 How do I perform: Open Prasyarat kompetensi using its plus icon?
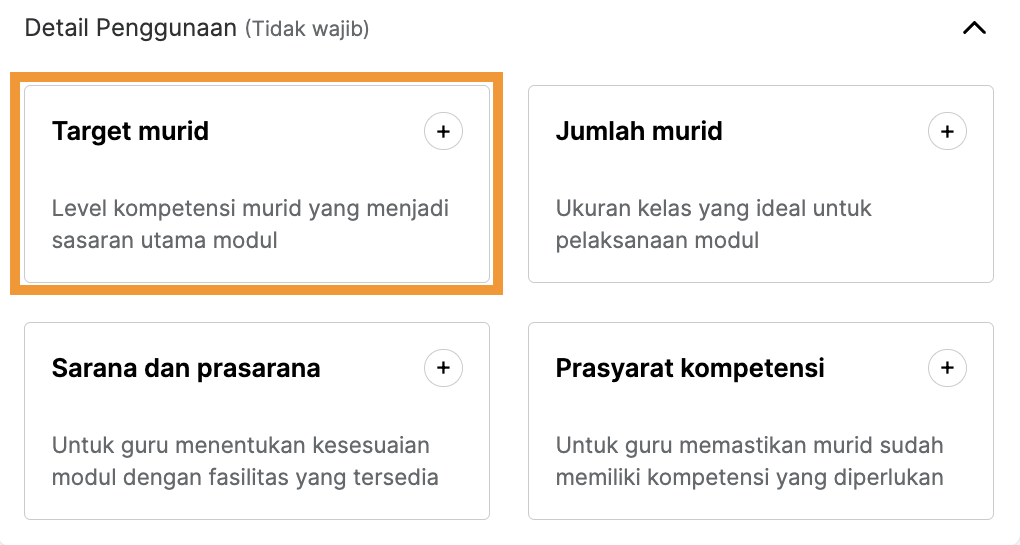(x=946, y=367)
